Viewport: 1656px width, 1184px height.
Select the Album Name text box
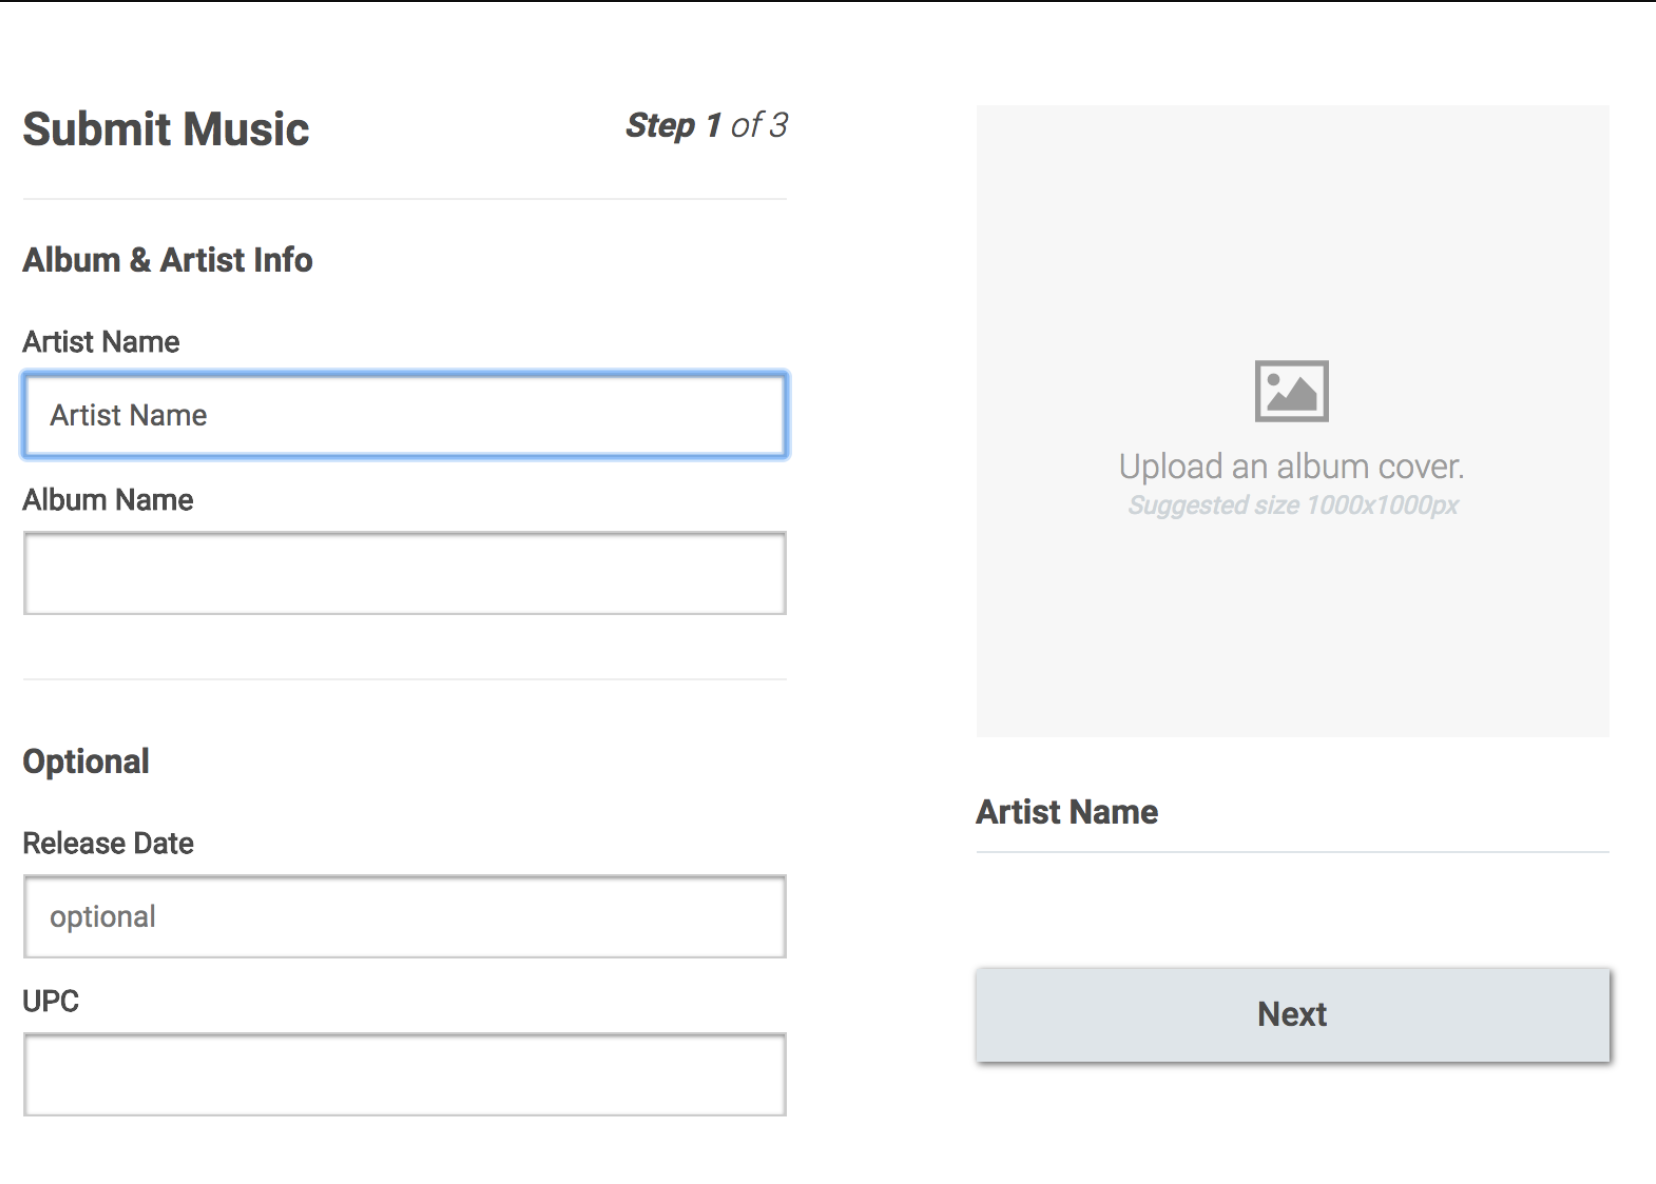[x=405, y=573]
